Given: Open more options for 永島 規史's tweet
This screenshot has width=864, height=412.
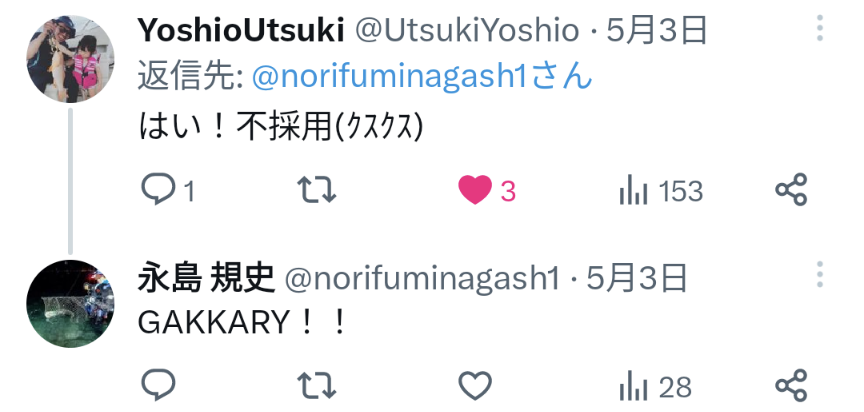Looking at the screenshot, I should [820, 274].
